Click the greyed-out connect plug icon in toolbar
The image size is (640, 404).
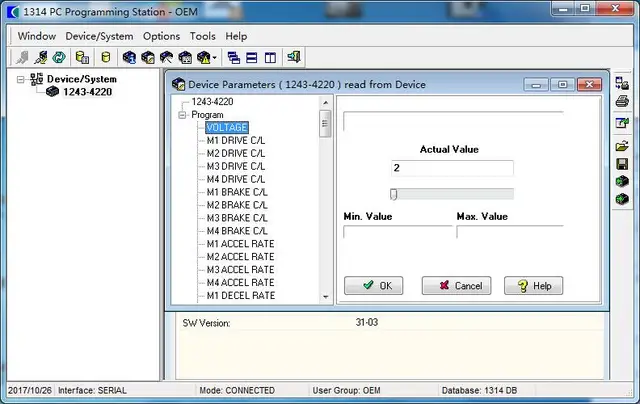click(22, 58)
